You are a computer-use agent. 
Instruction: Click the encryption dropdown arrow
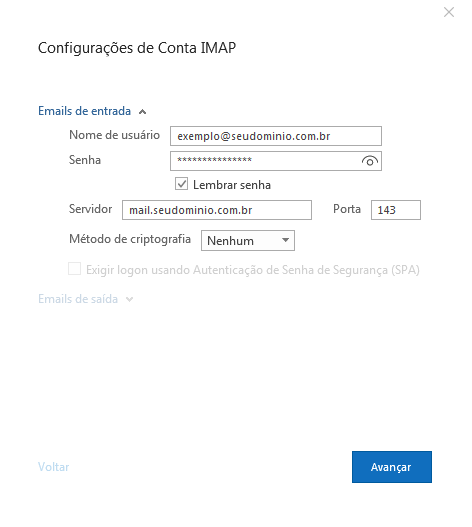[x=285, y=240]
